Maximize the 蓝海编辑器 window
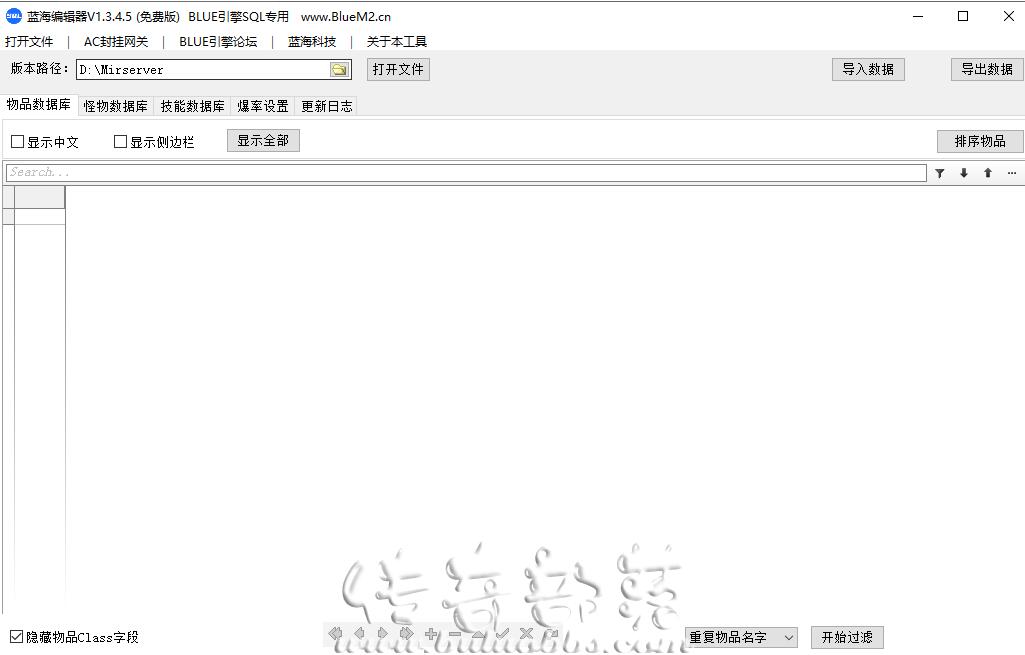This screenshot has height=655, width=1025. pyautogui.click(x=963, y=16)
